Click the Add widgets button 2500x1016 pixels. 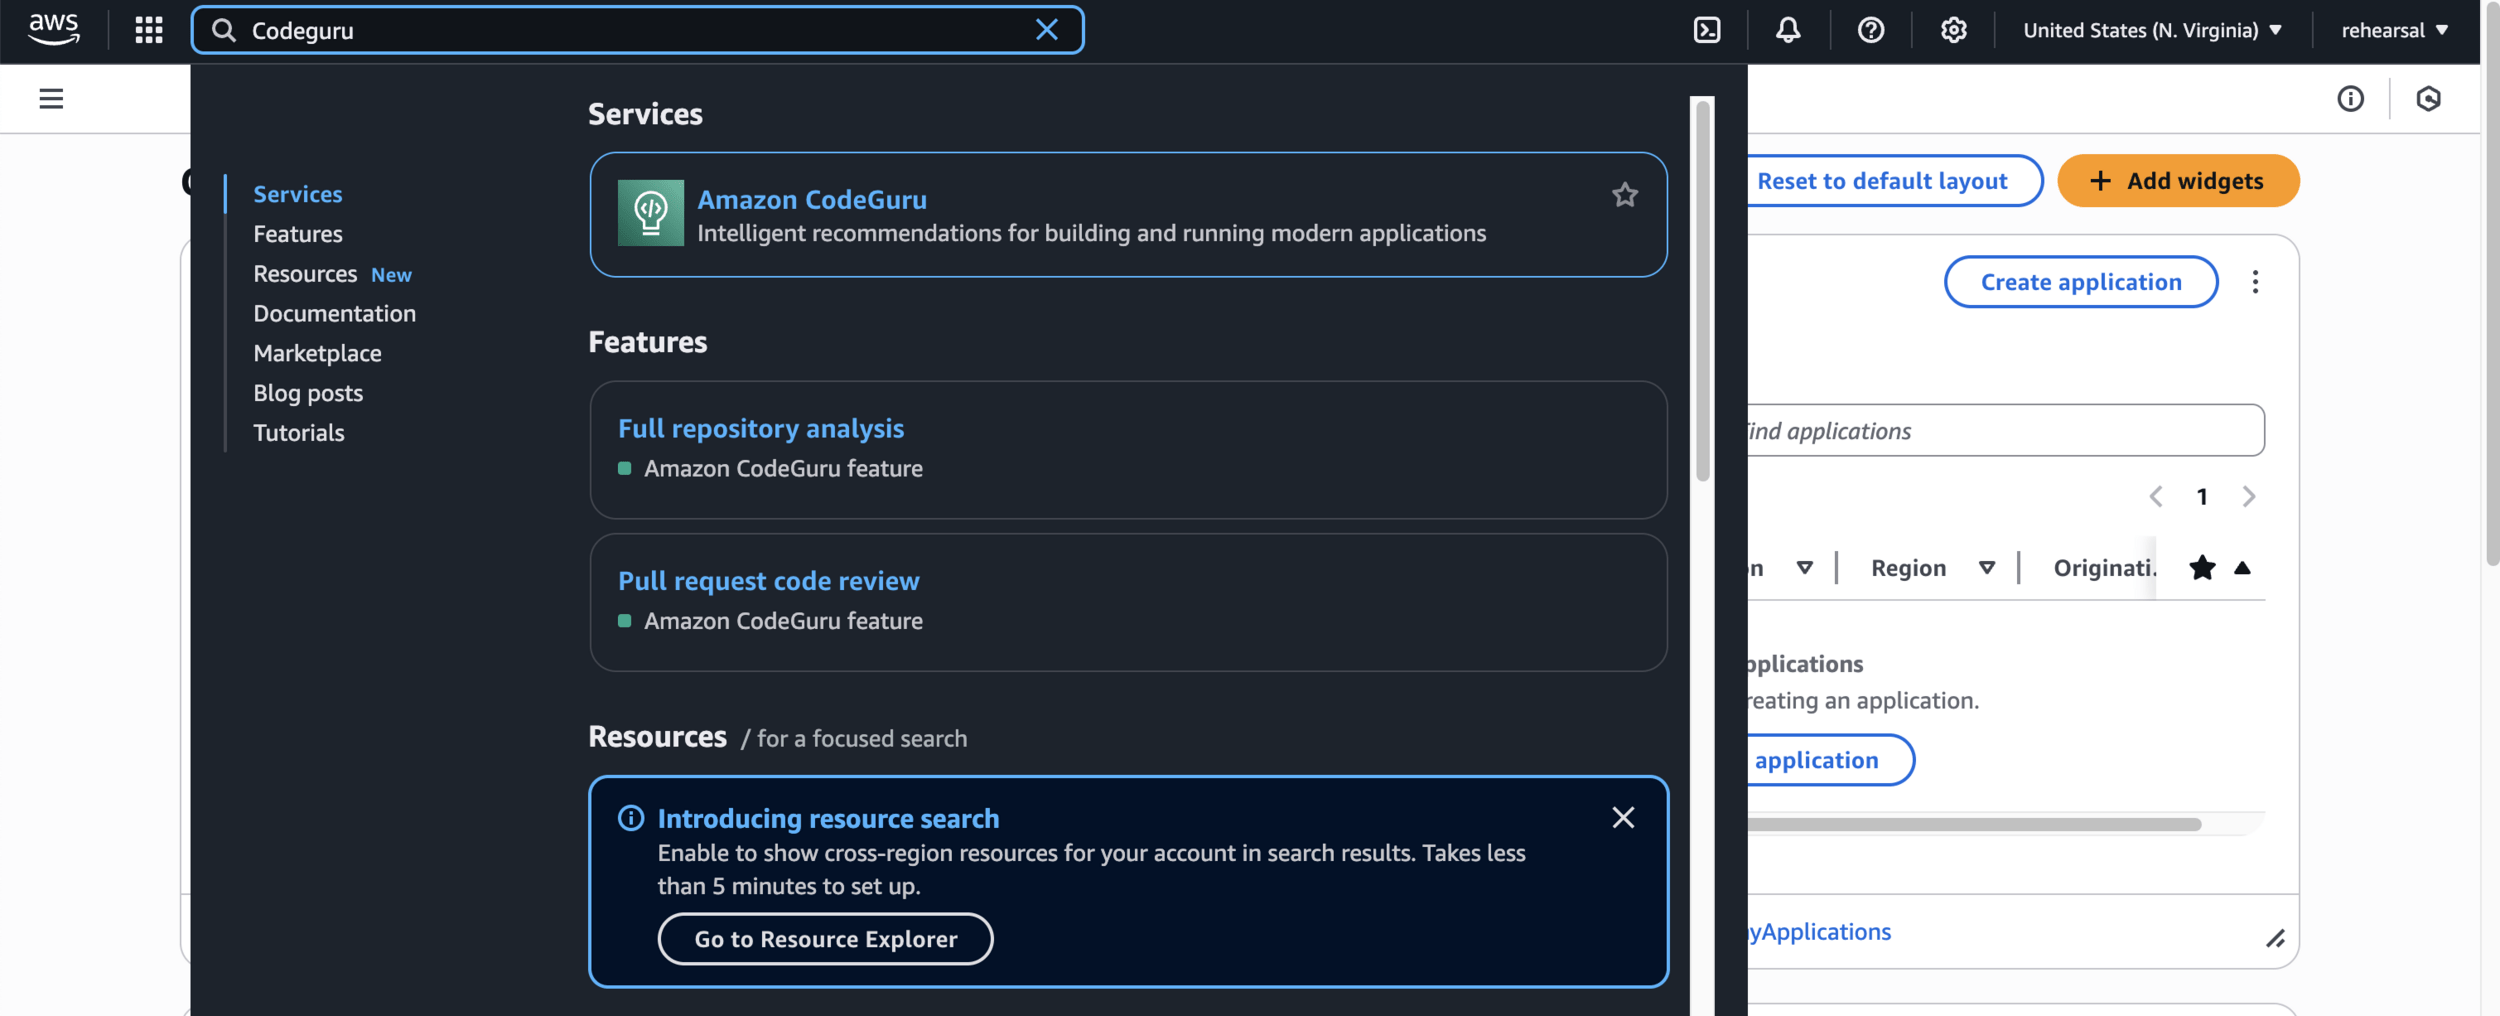click(2178, 181)
